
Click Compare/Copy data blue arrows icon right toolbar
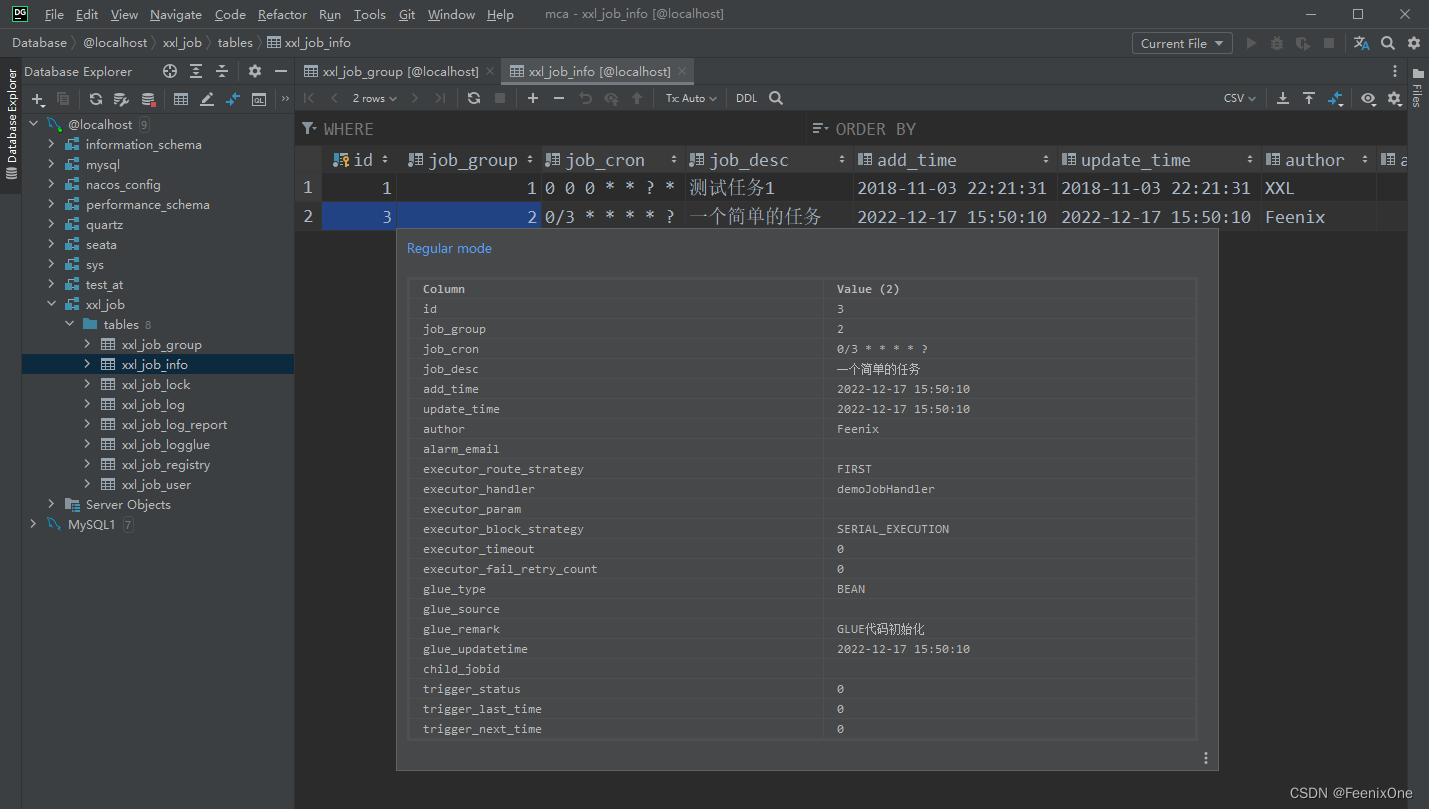point(1335,98)
